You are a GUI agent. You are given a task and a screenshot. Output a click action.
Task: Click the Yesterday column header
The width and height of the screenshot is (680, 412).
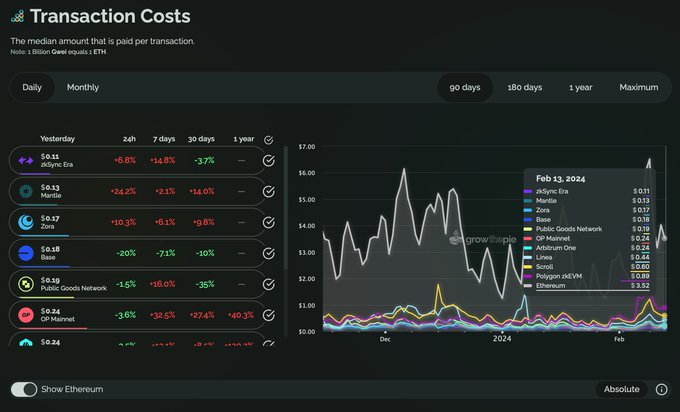point(57,139)
